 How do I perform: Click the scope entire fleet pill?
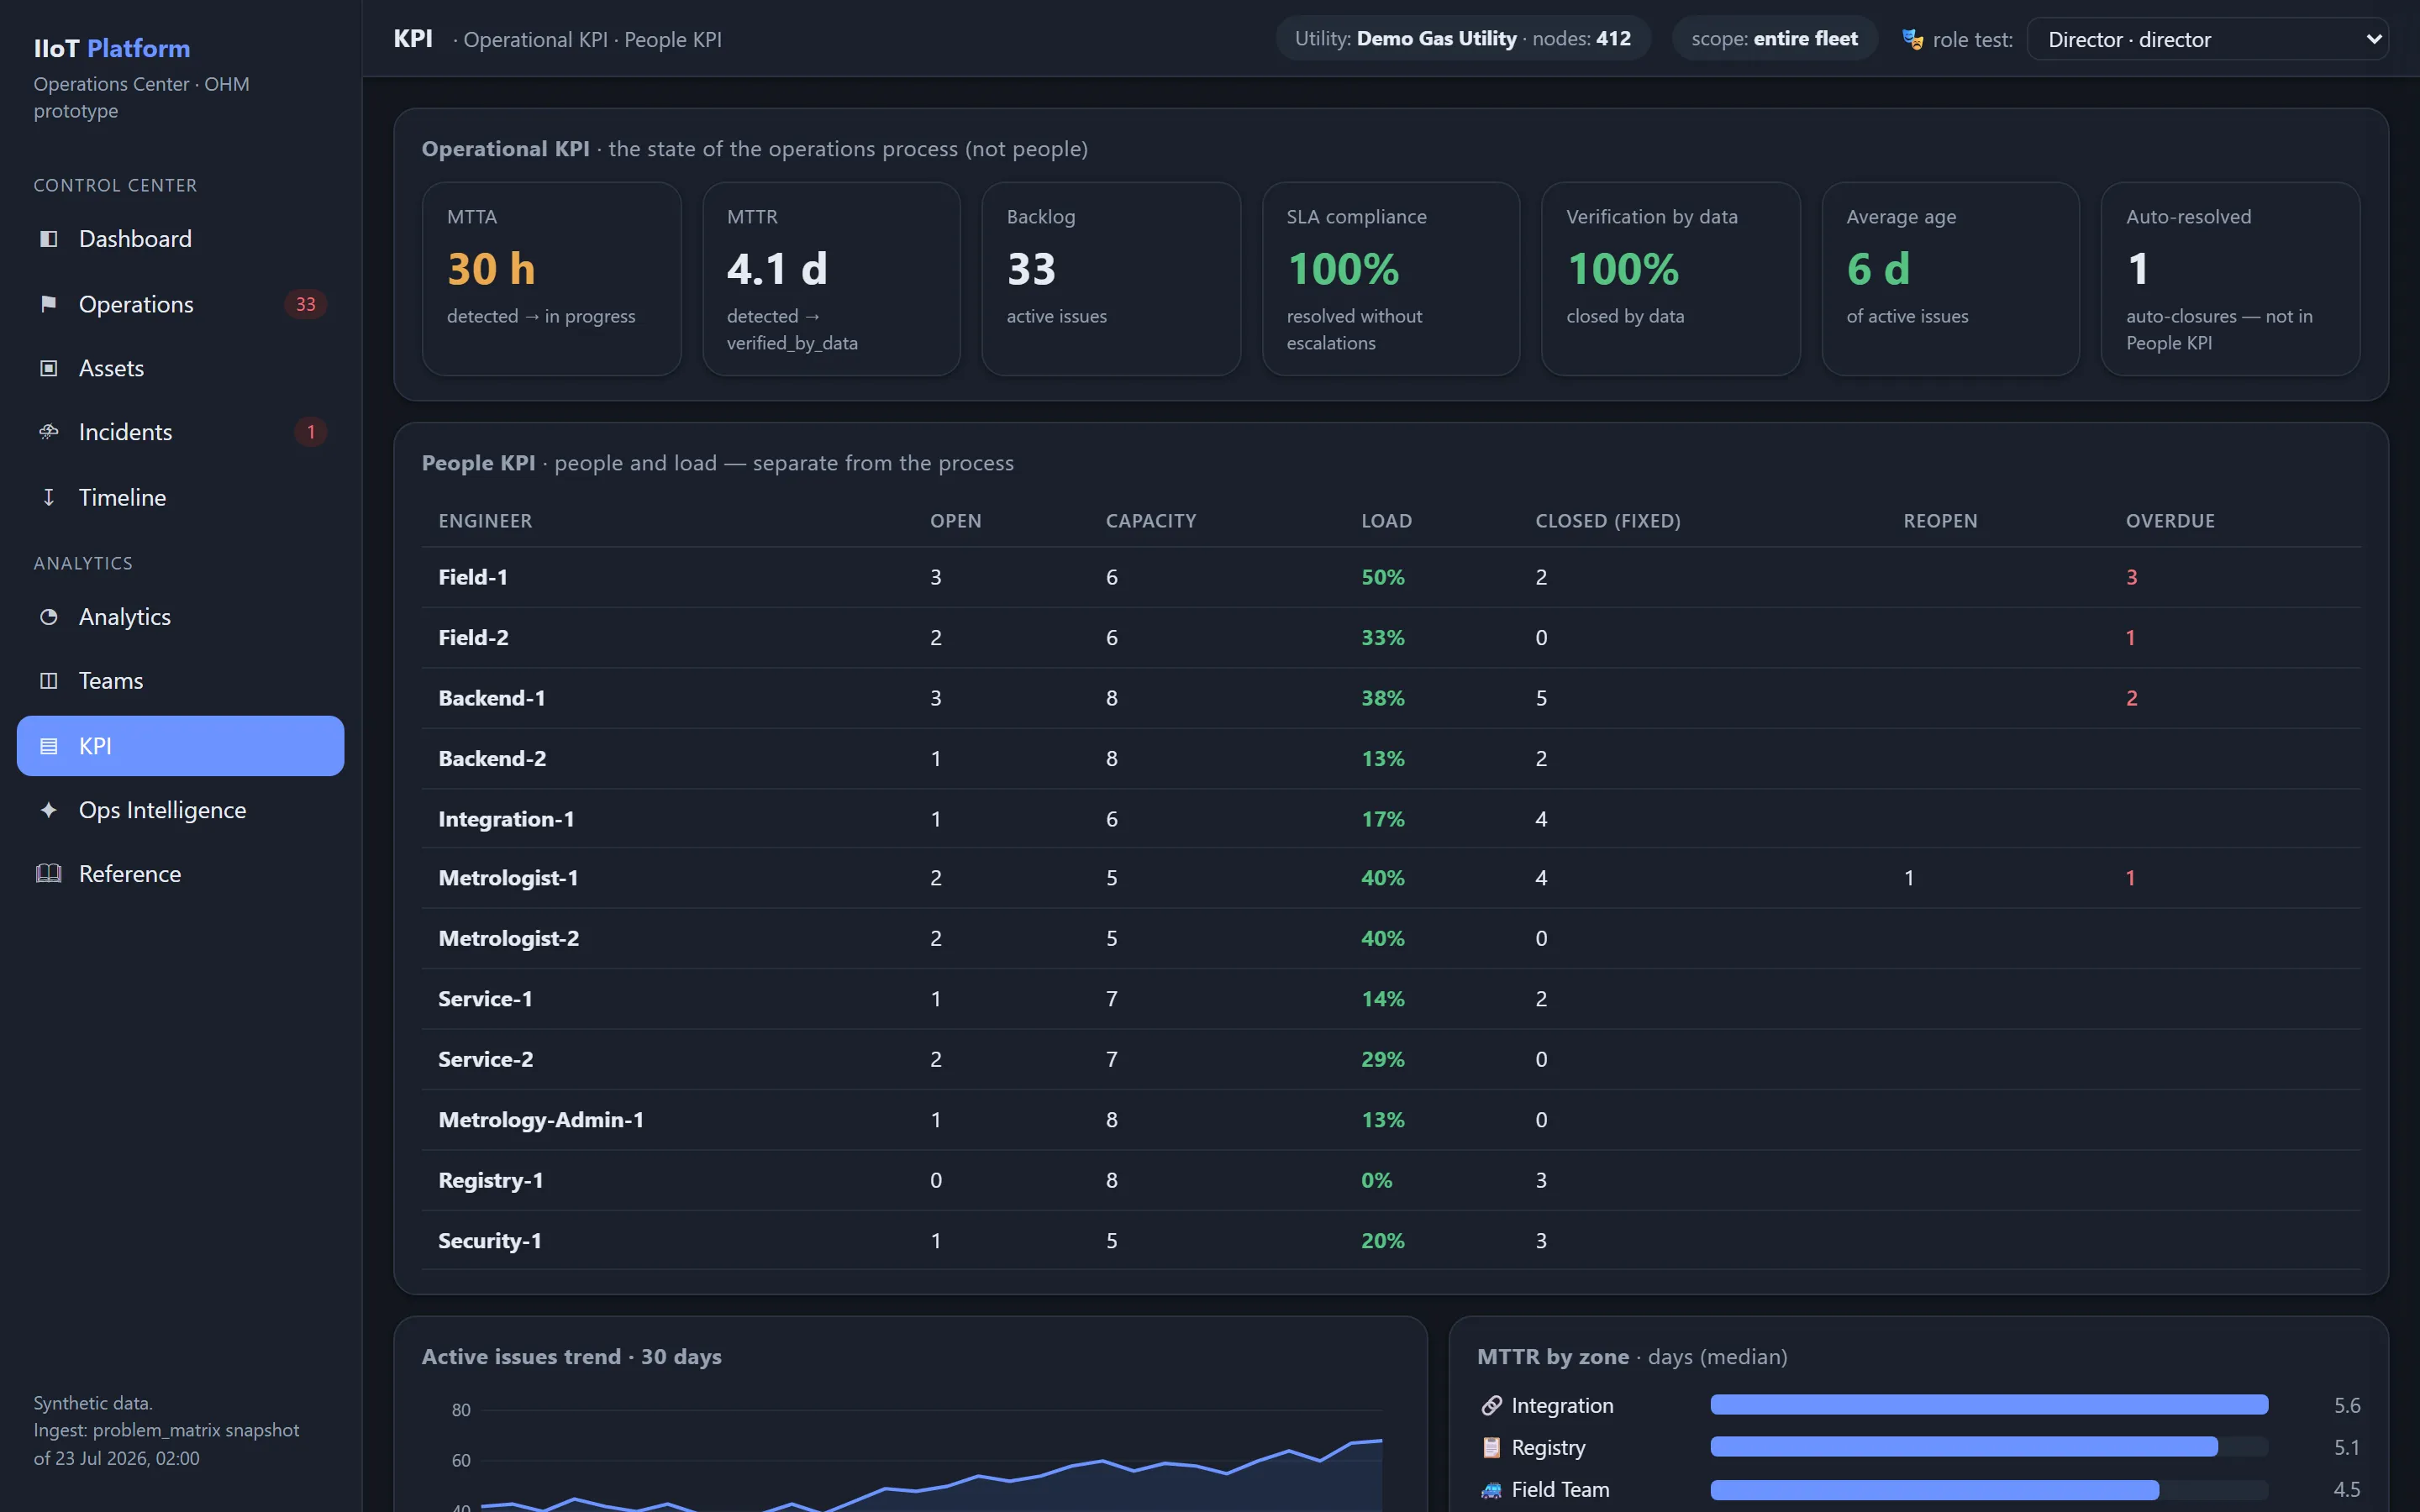(x=1774, y=39)
